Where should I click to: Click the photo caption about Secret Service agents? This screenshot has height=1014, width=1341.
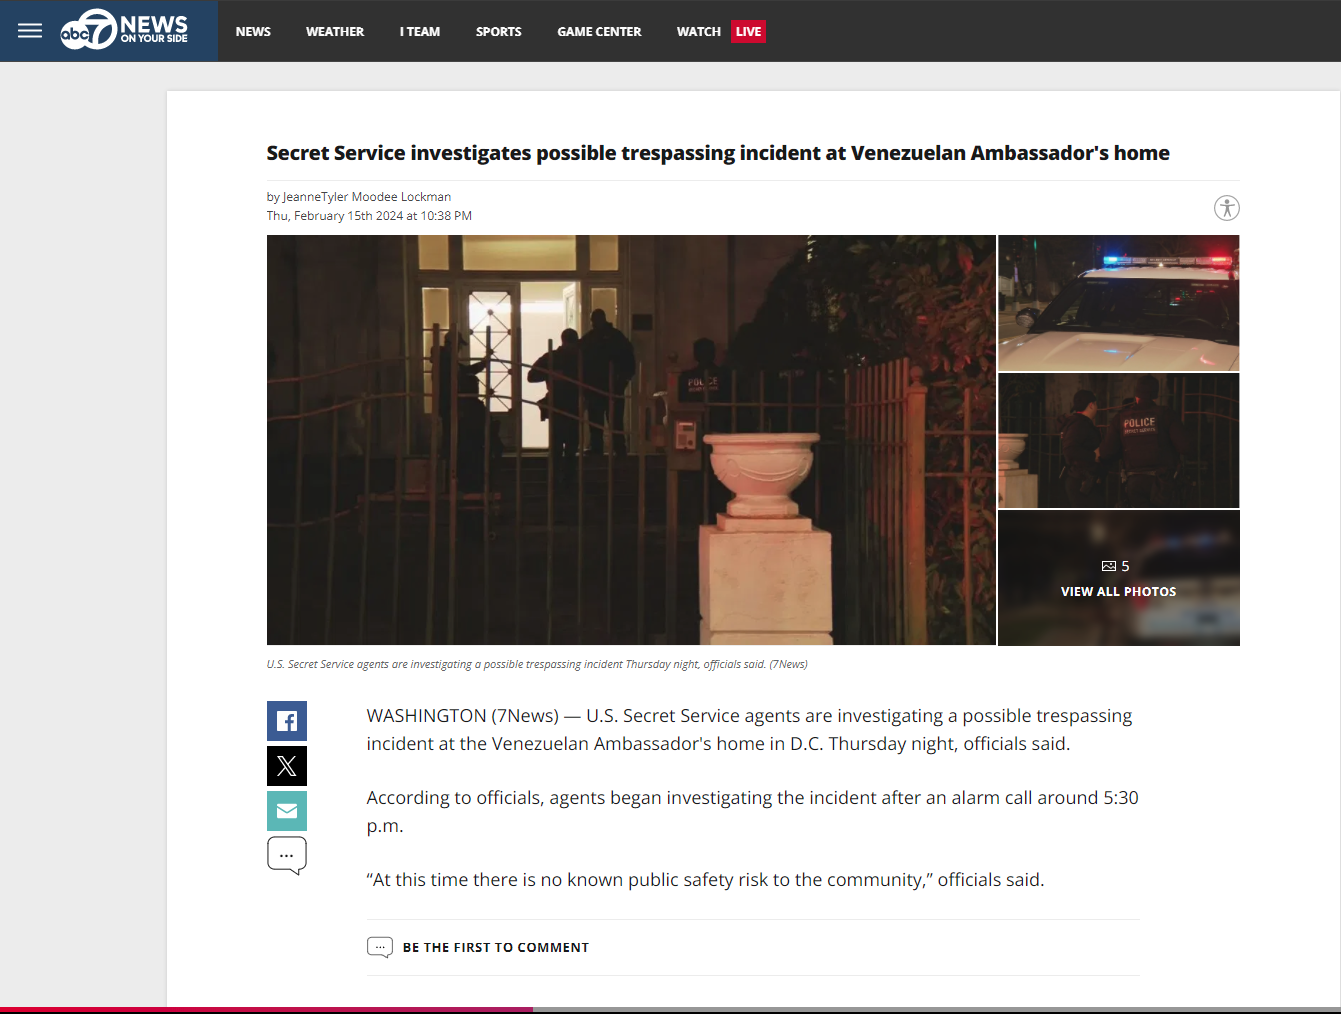point(537,664)
